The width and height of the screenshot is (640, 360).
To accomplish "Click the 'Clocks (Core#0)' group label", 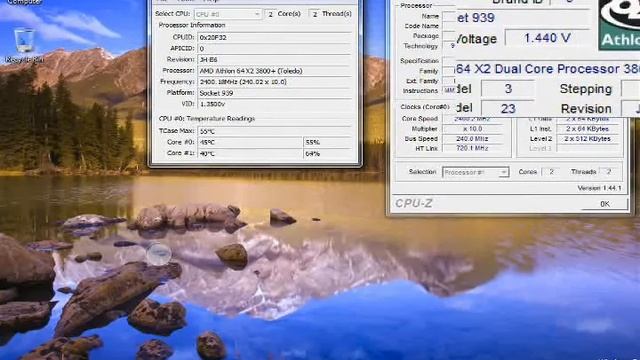I will 425,107.
